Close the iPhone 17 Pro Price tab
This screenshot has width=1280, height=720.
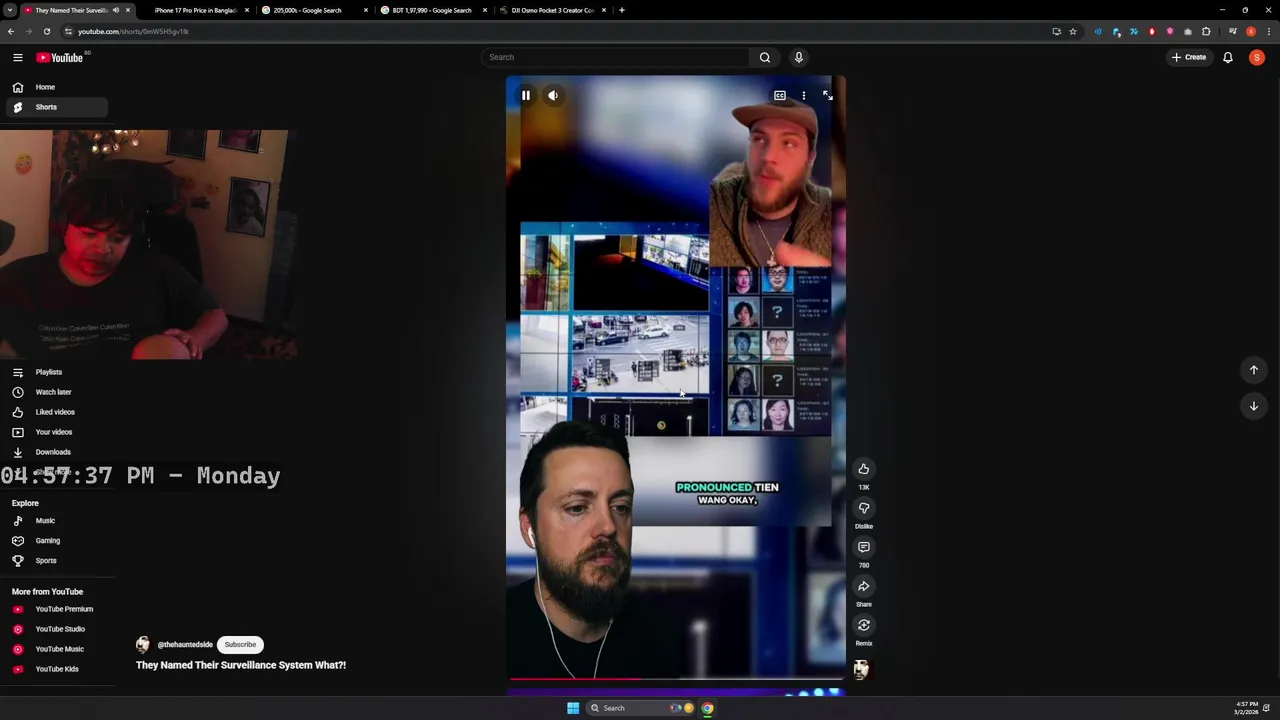click(x=246, y=10)
